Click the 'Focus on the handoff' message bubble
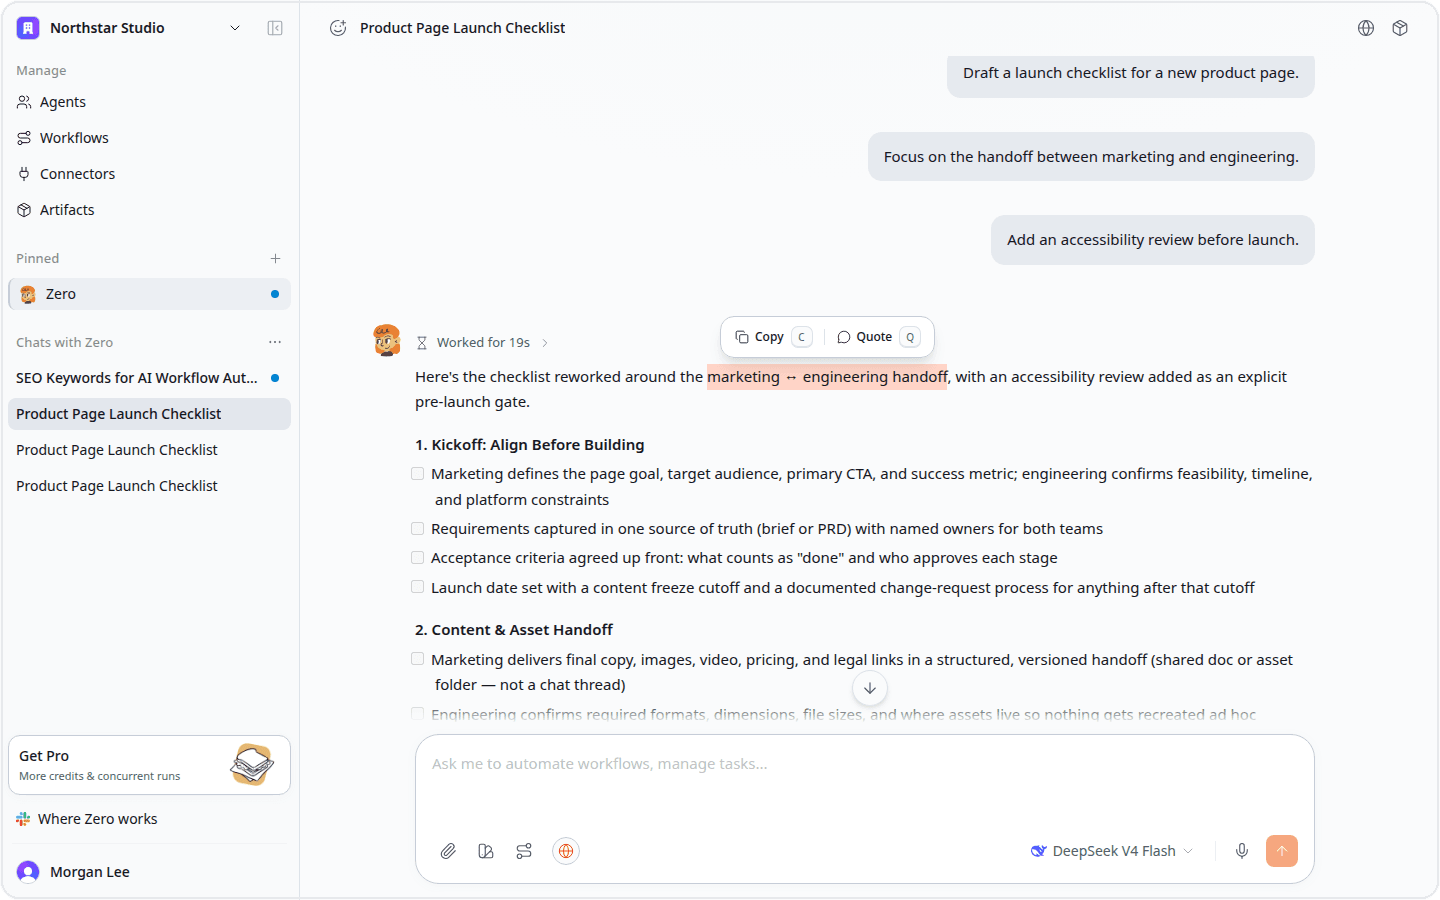This screenshot has height=900, width=1440. pos(1091,157)
